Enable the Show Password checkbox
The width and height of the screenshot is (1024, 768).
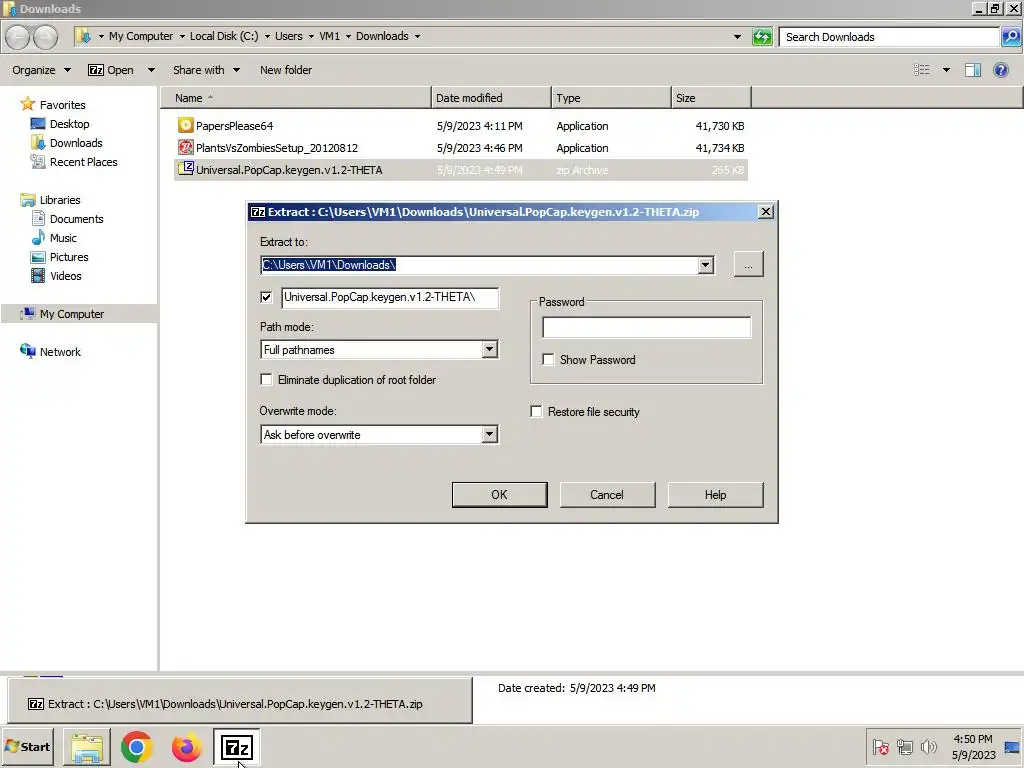pyautogui.click(x=548, y=359)
